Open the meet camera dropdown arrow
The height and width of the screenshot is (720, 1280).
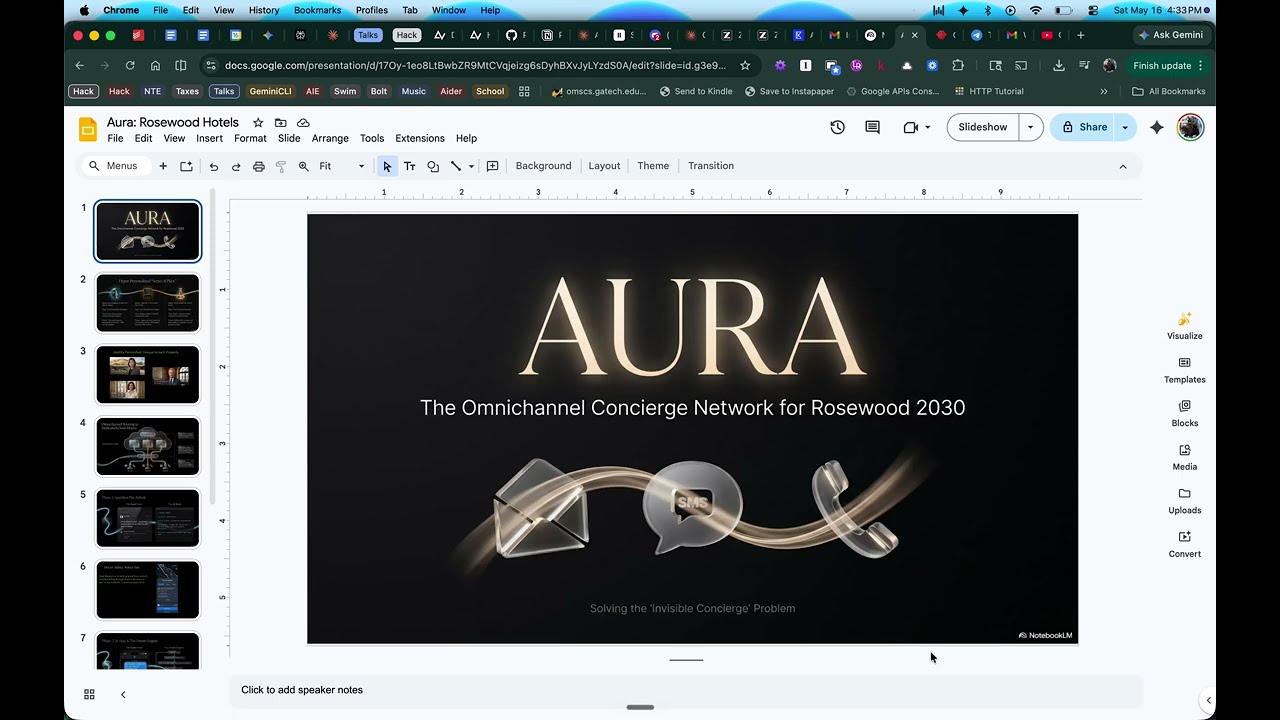pyautogui.click(x=927, y=127)
